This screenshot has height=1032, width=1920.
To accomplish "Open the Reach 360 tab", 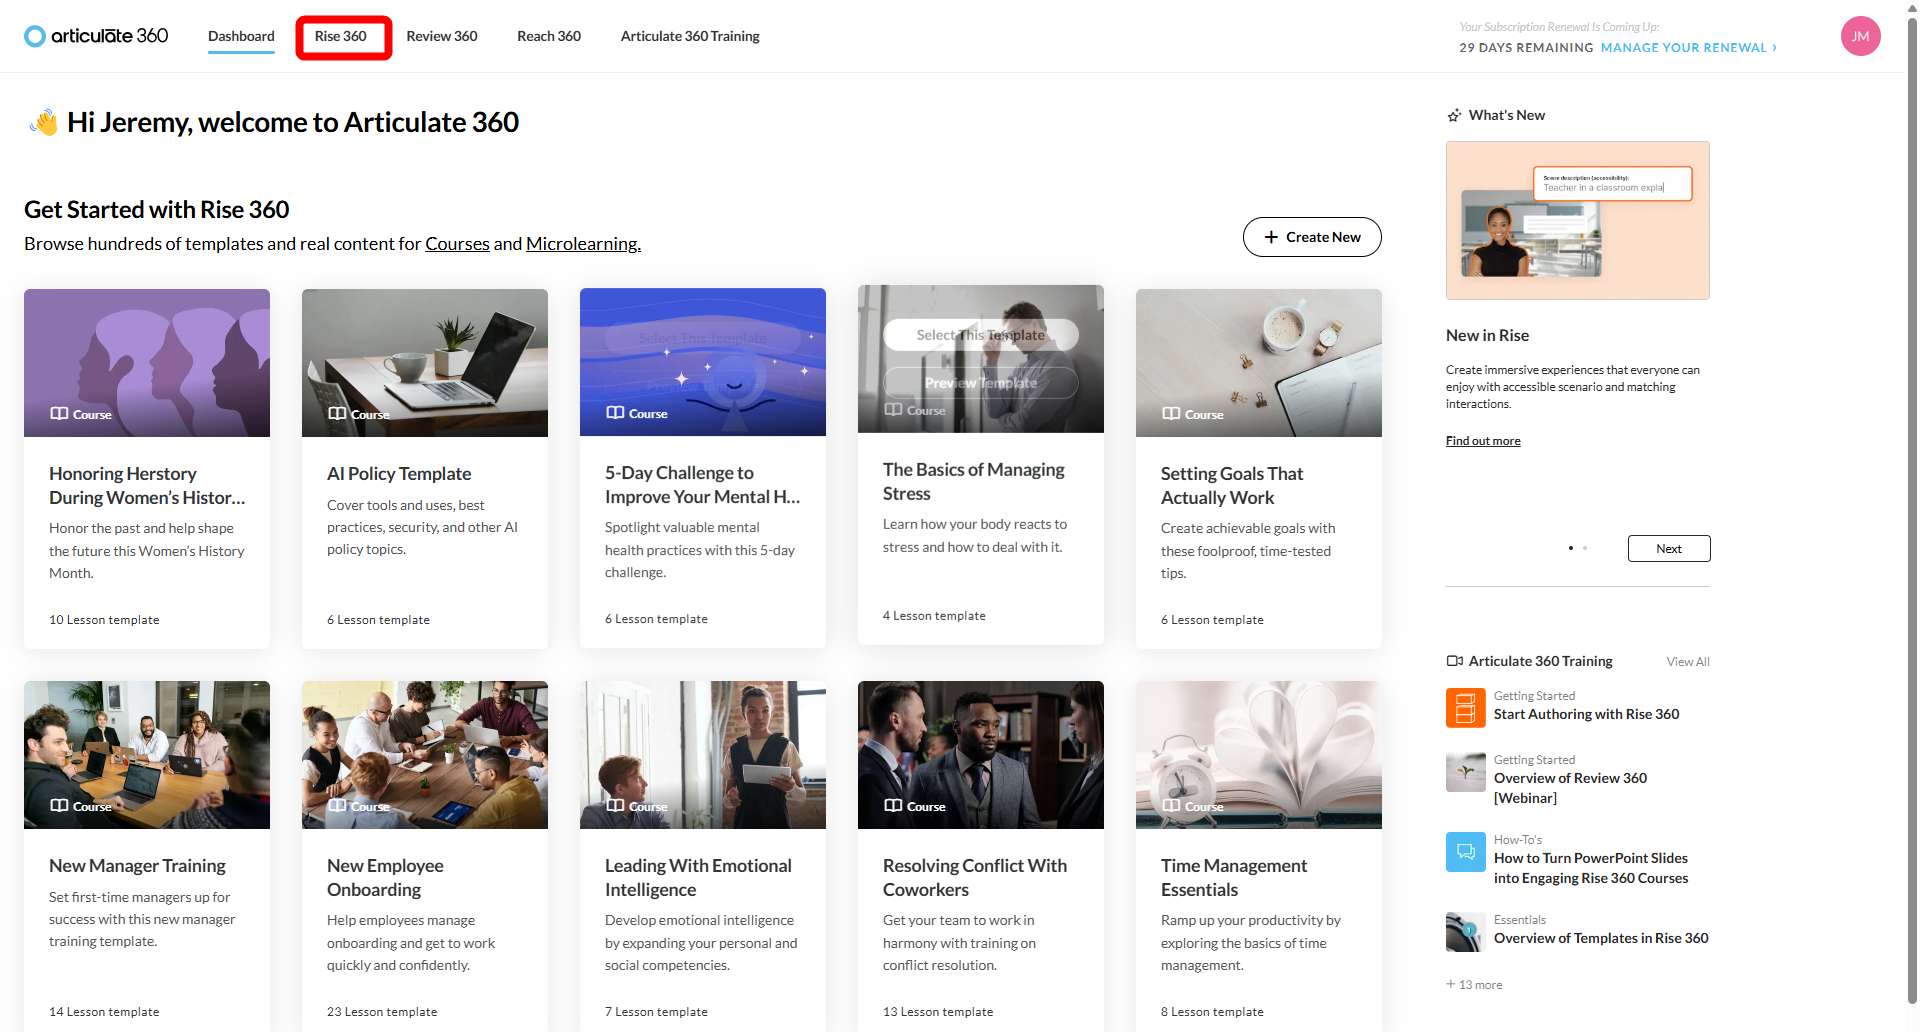I will click(549, 36).
